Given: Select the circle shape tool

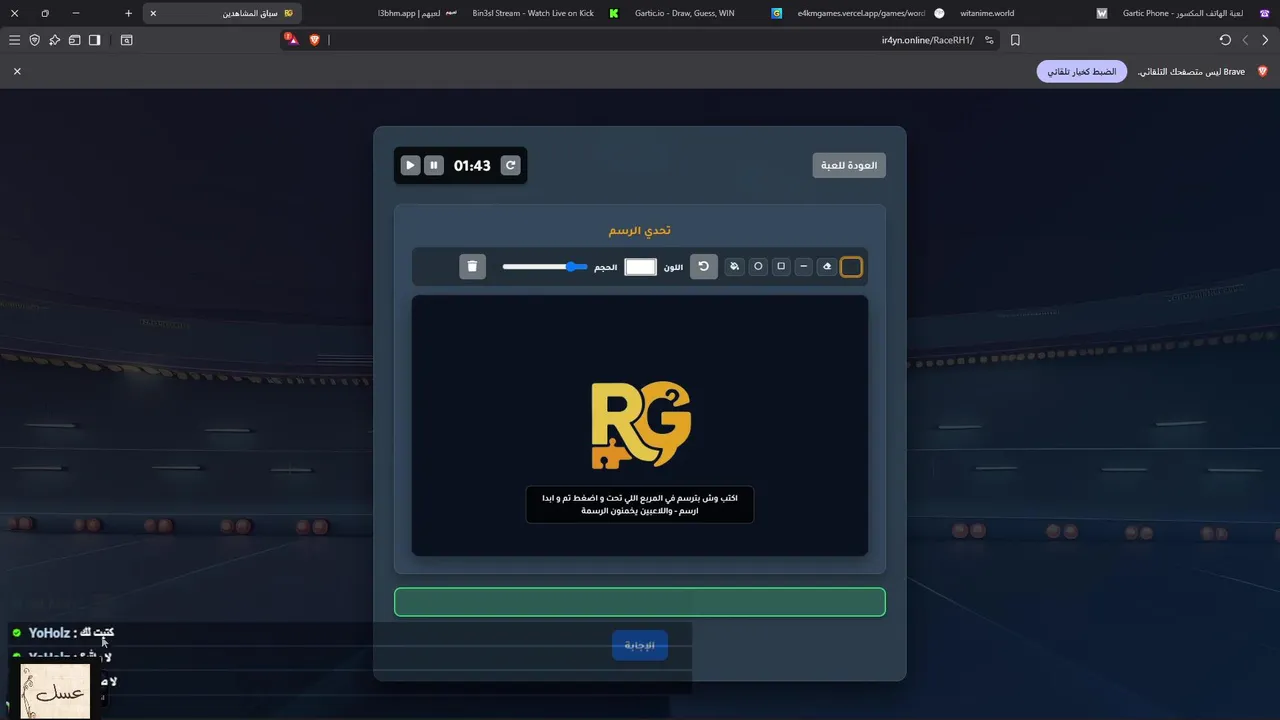Looking at the screenshot, I should pyautogui.click(x=758, y=266).
